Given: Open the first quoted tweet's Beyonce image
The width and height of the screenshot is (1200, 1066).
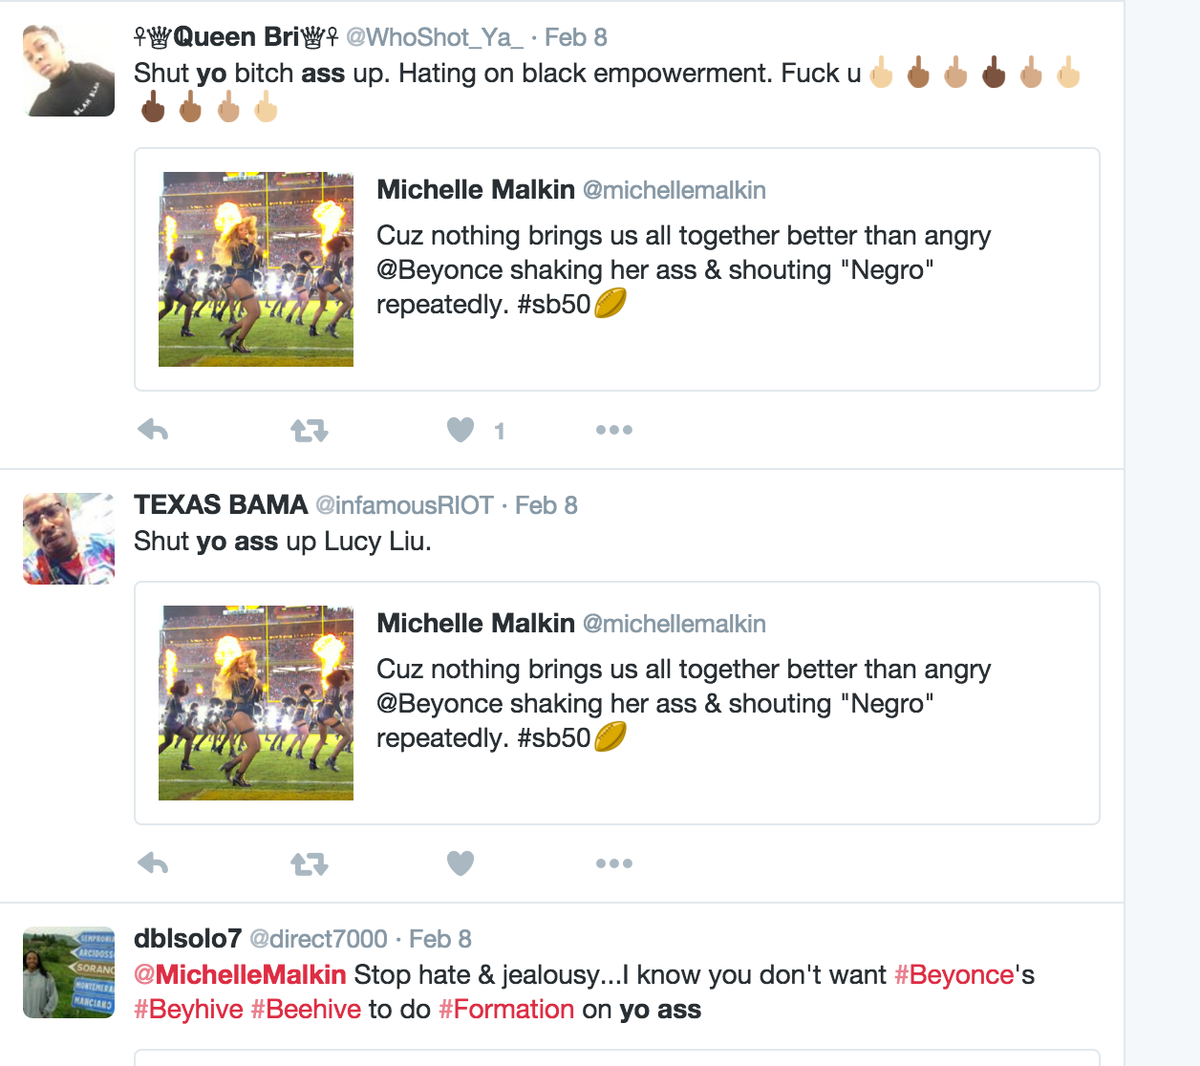Looking at the screenshot, I should point(256,269).
